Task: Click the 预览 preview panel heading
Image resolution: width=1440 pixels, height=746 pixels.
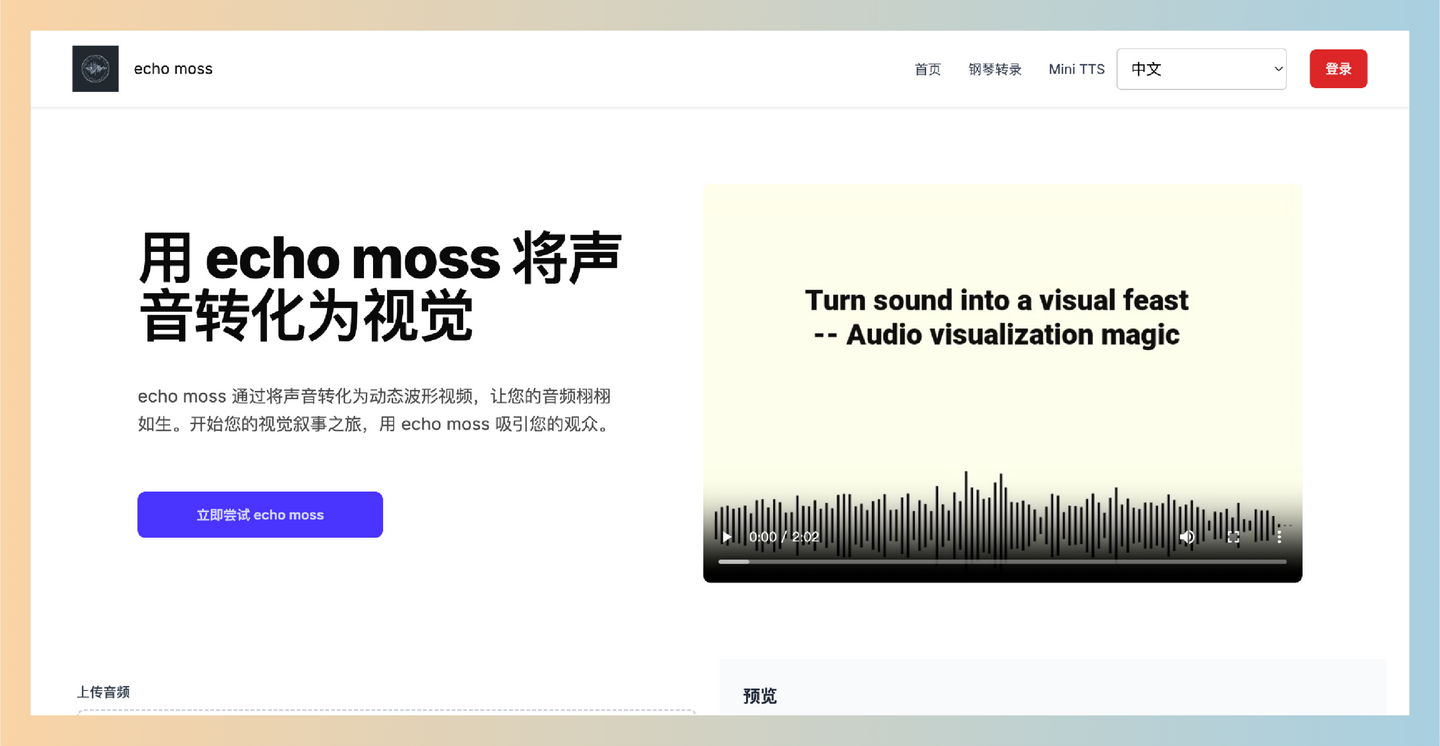Action: coord(759,696)
